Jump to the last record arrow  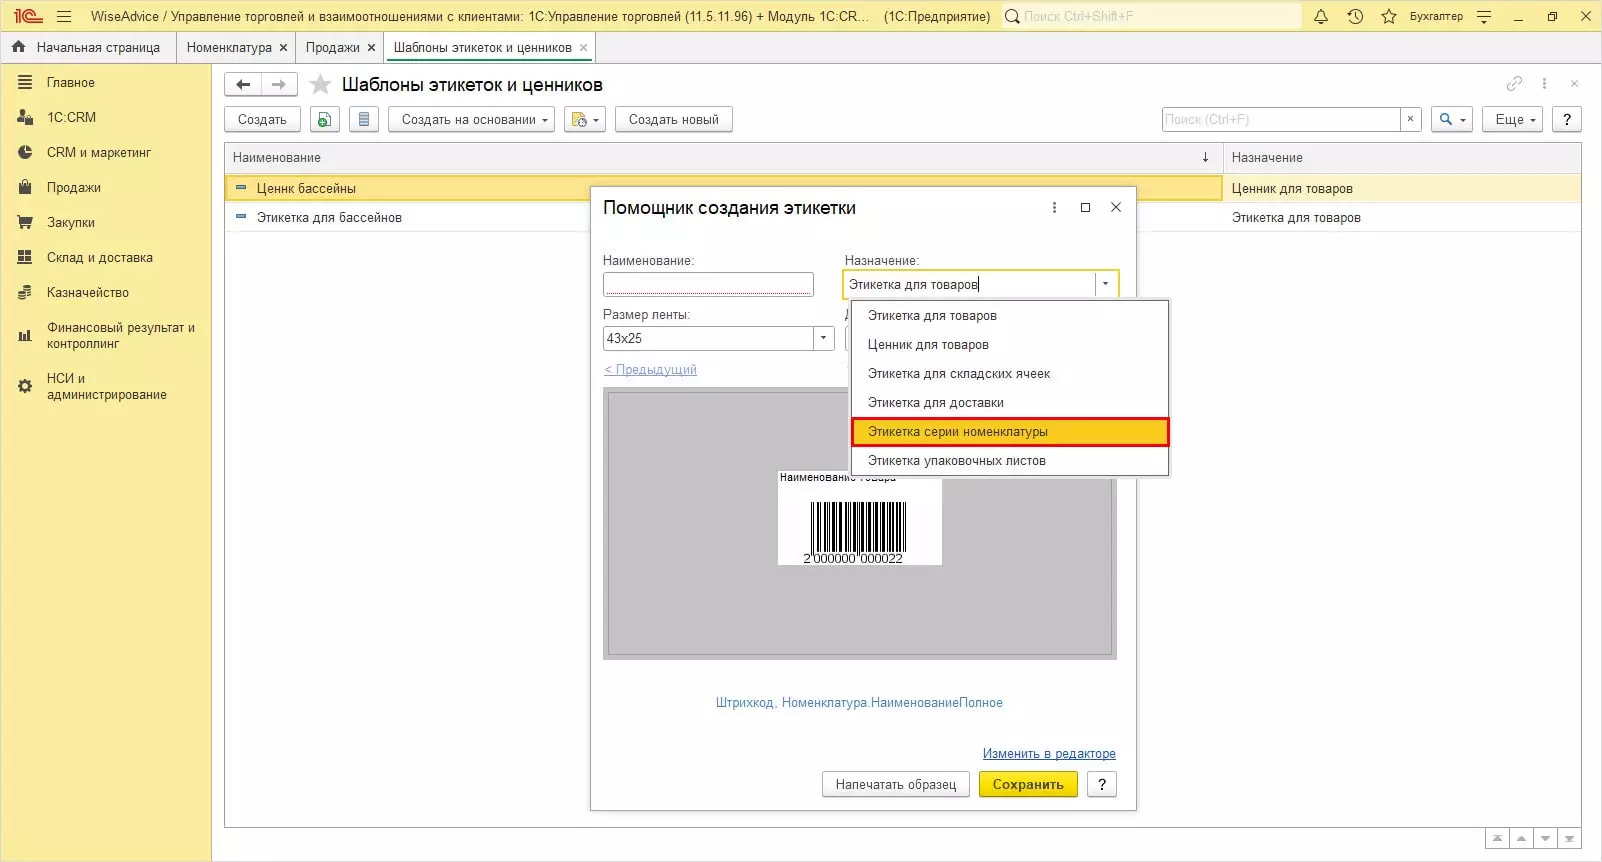(1569, 838)
